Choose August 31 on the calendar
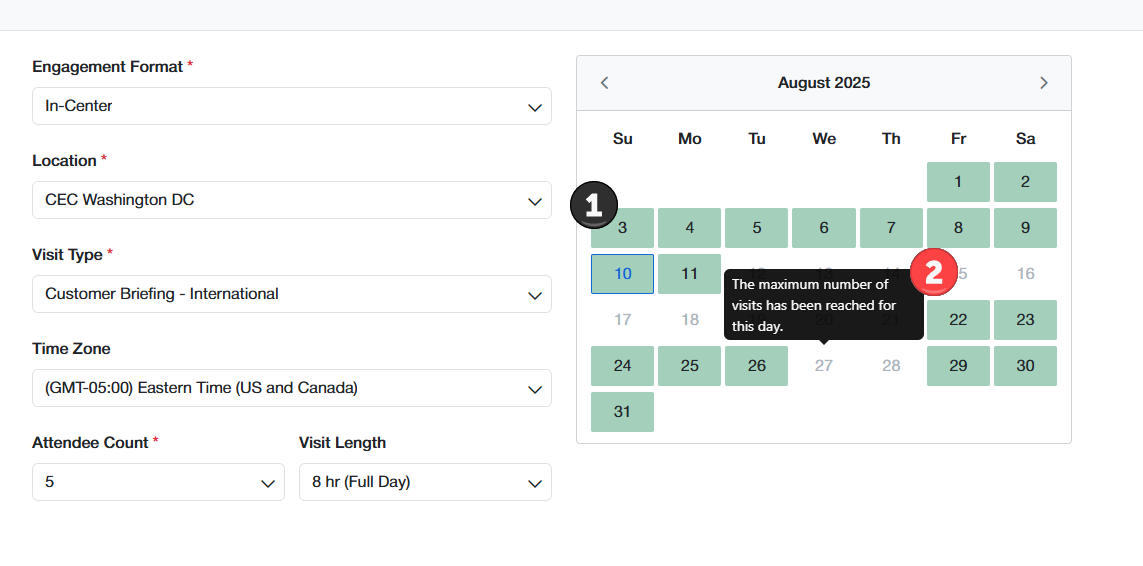This screenshot has height=566, width=1143. [x=622, y=412]
